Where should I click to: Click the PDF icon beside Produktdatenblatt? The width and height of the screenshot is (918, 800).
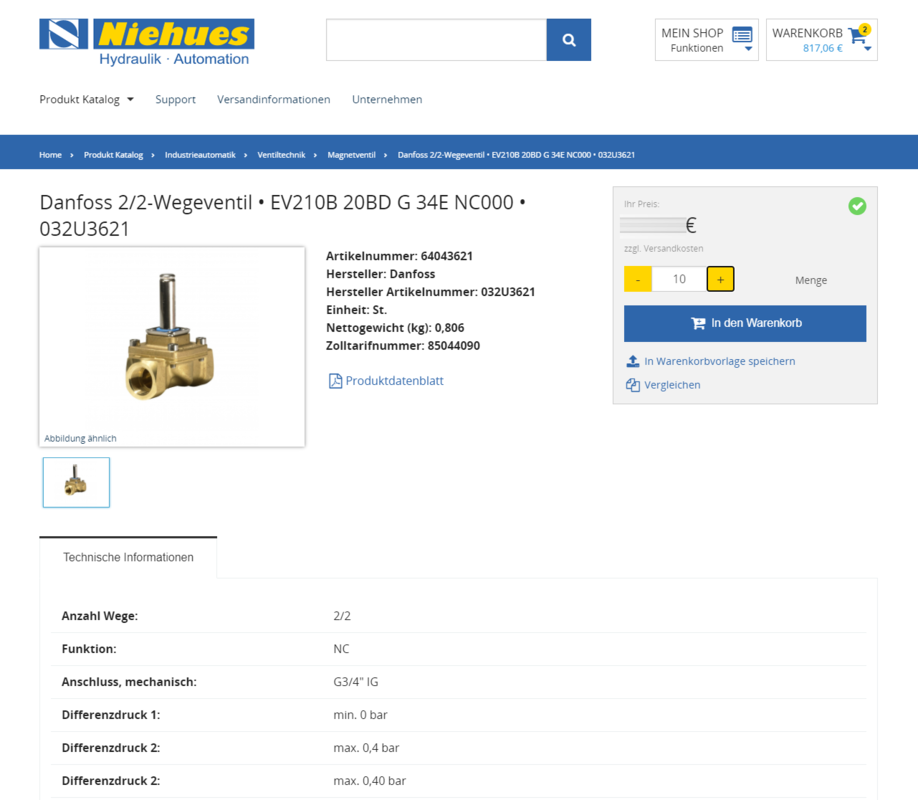[335, 381]
